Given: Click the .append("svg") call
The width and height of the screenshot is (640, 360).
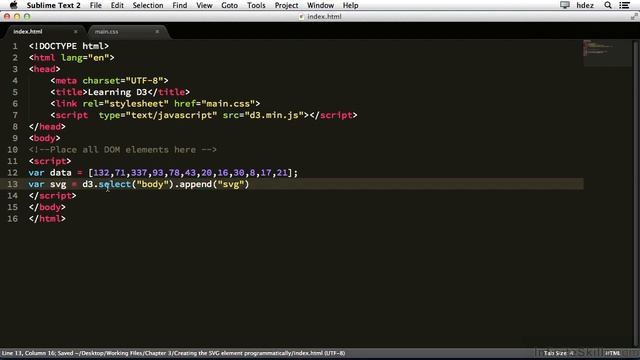Looking at the screenshot, I should (x=212, y=184).
